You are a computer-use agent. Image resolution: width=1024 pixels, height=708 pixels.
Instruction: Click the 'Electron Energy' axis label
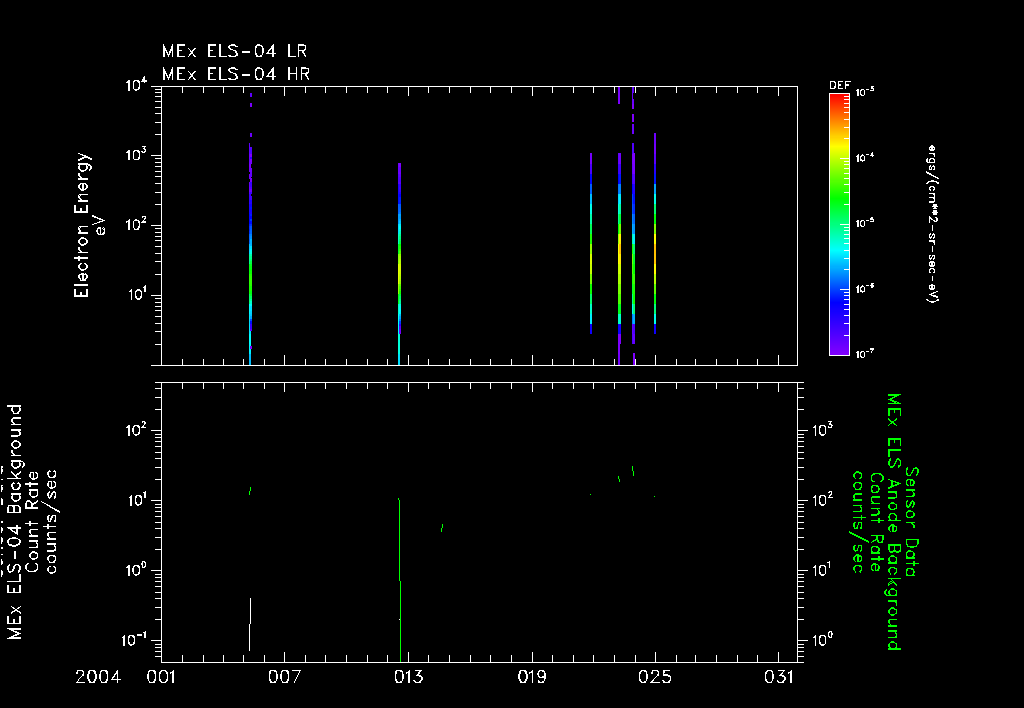(82, 225)
